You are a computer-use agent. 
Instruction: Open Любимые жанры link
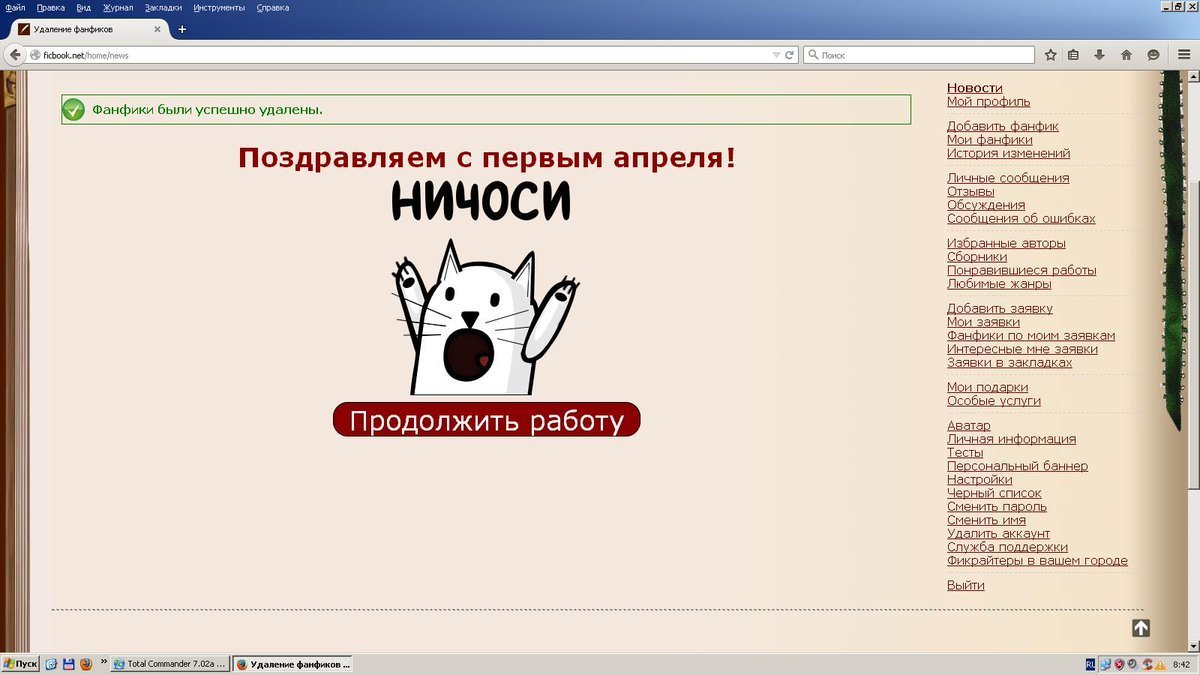click(x=999, y=284)
